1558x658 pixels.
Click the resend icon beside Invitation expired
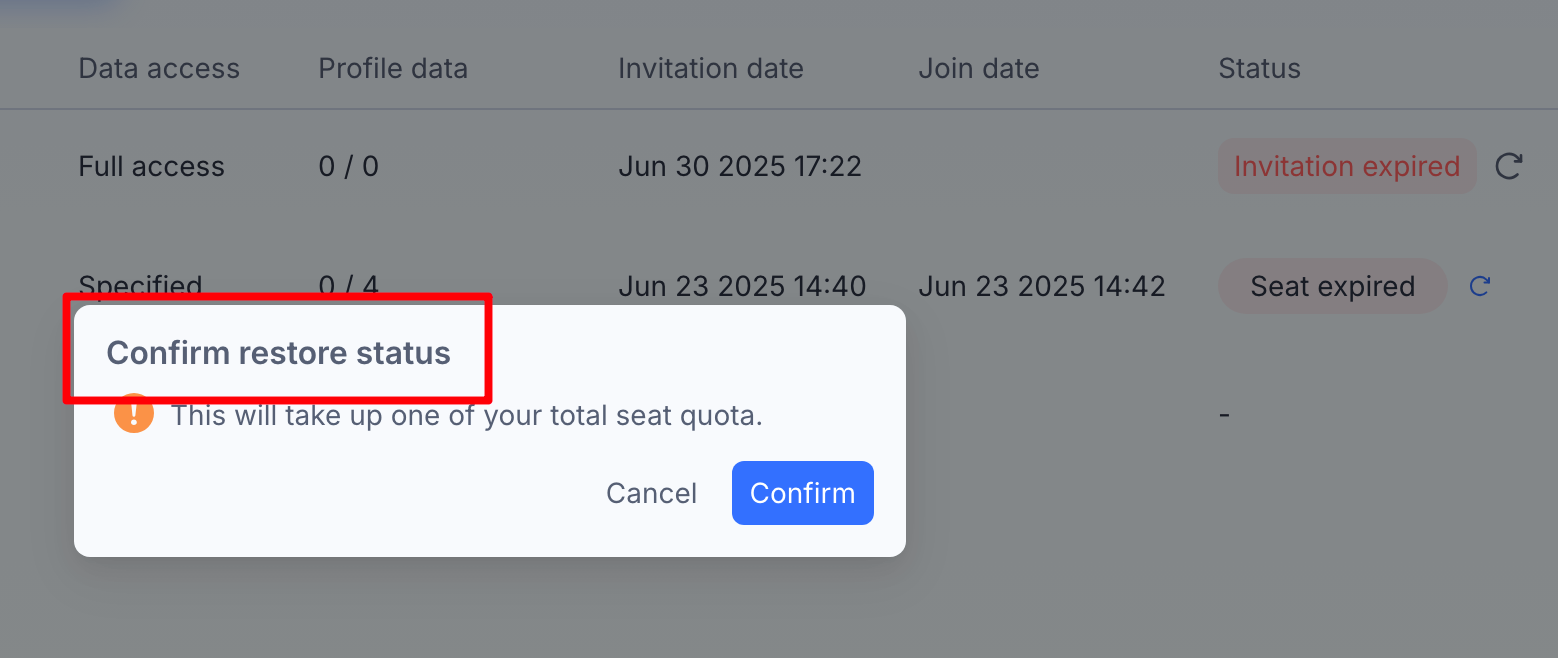tap(1508, 166)
